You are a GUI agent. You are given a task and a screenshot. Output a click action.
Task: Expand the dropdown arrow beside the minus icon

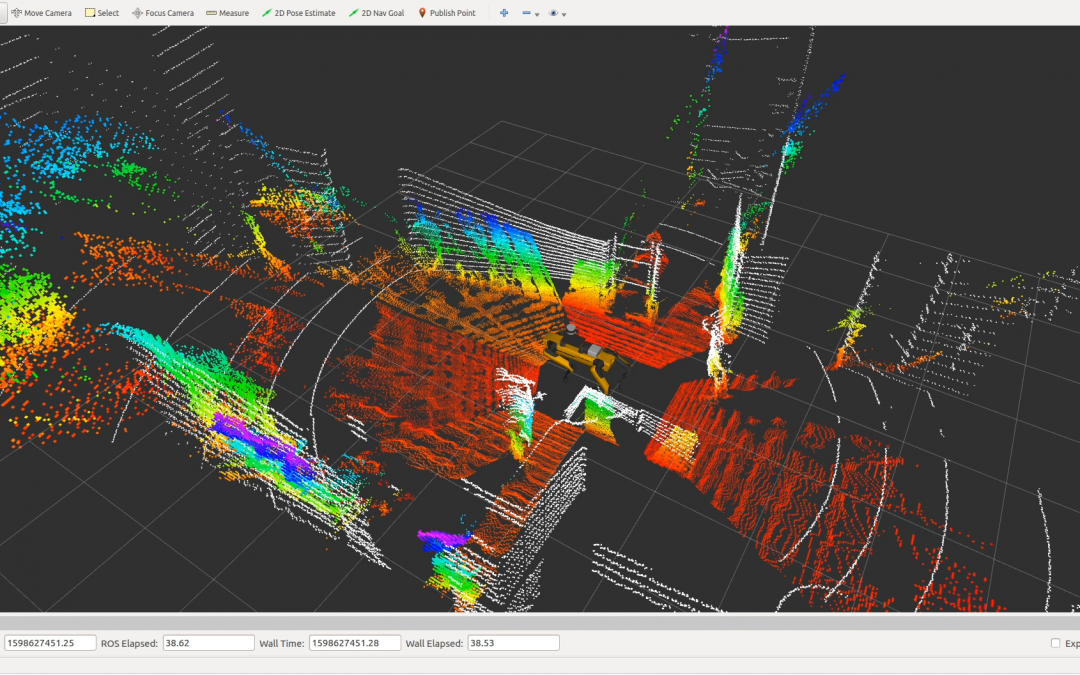click(x=538, y=15)
